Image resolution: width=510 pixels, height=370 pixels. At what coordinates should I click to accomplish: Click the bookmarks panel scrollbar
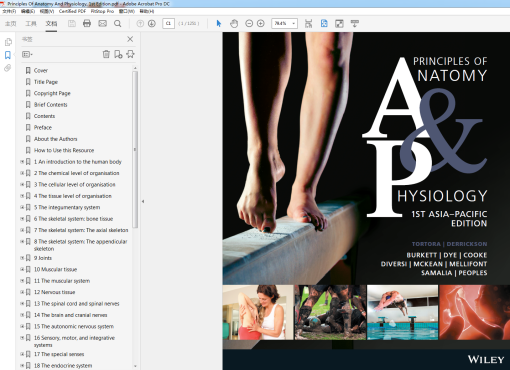tap(135, 149)
